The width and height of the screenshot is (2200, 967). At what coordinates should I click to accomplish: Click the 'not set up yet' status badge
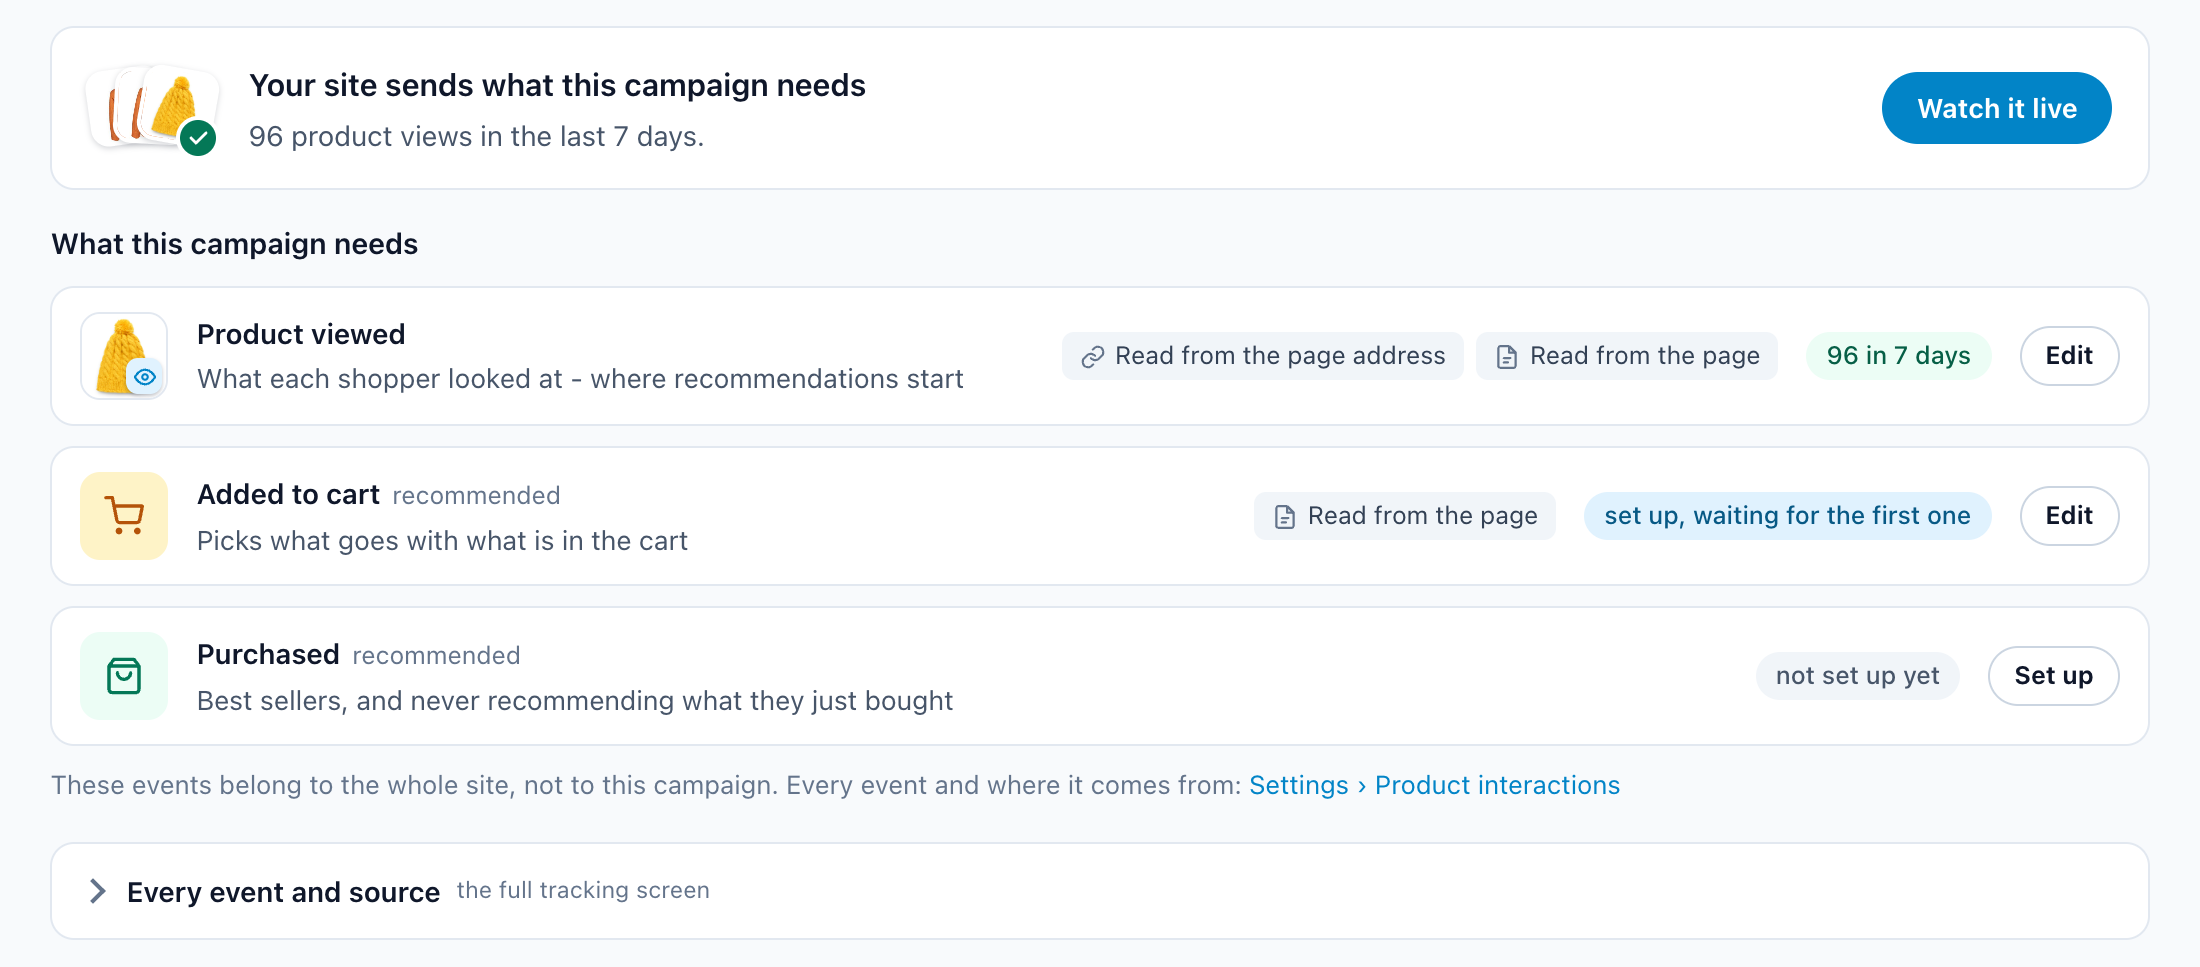click(1857, 676)
